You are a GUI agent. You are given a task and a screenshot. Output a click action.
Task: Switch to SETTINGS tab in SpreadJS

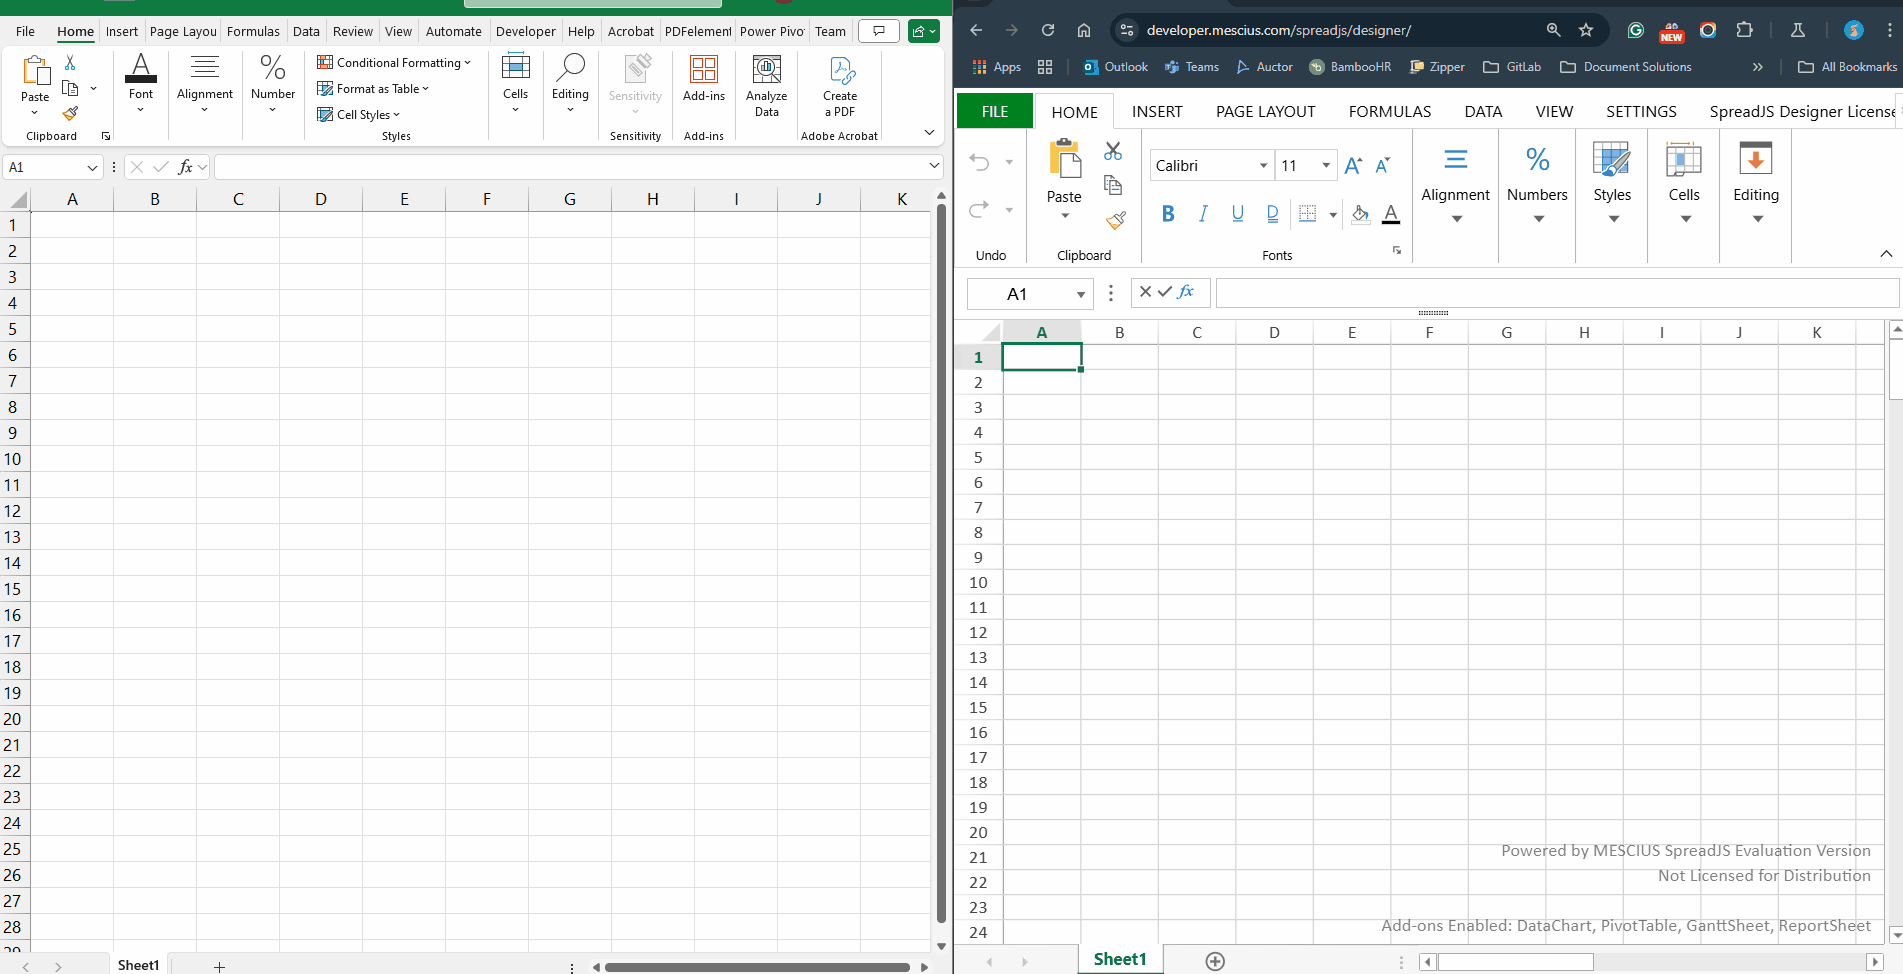point(1641,111)
